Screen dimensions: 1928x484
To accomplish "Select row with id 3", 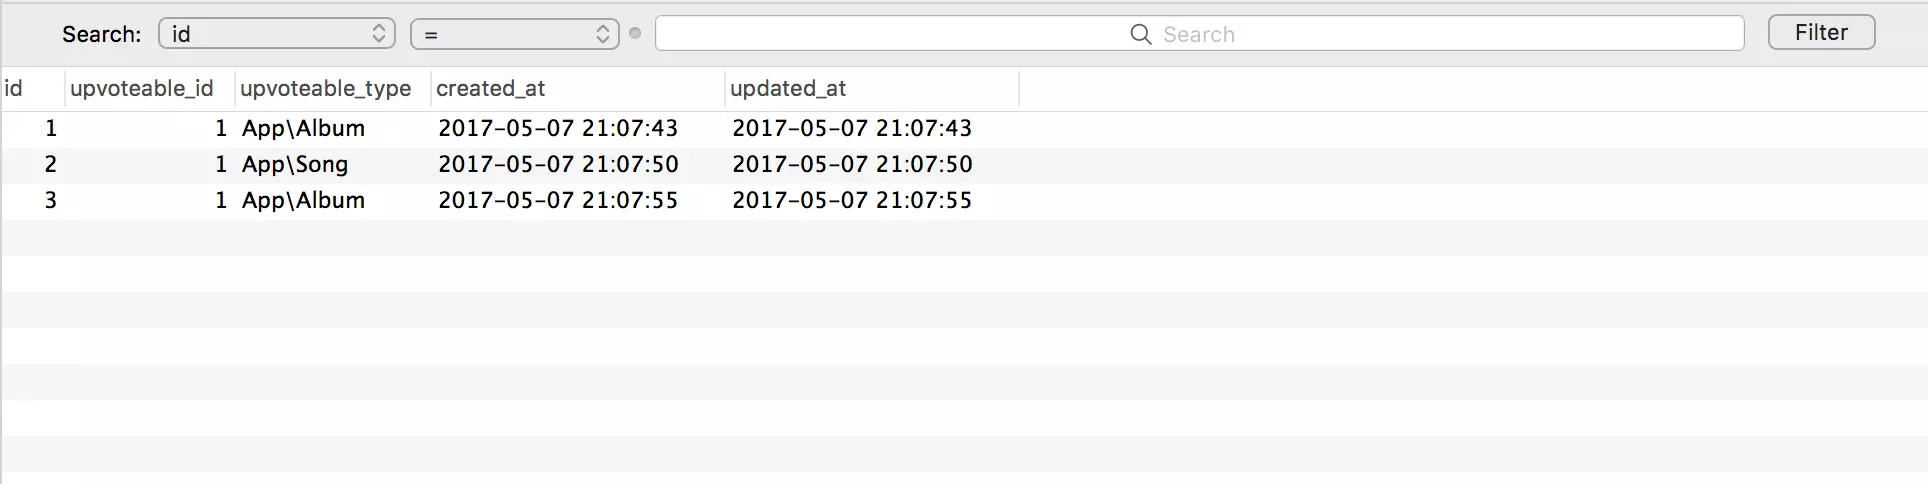I will coord(964,200).
